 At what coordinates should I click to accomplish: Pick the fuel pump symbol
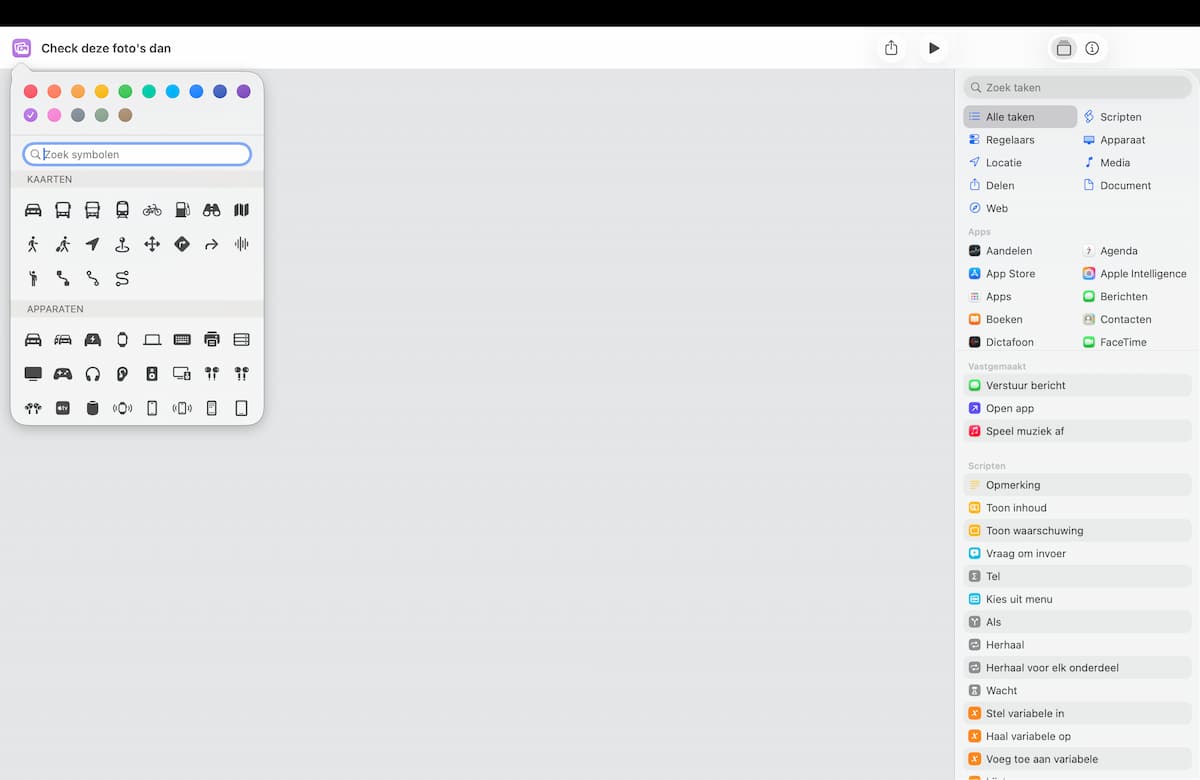coord(182,210)
